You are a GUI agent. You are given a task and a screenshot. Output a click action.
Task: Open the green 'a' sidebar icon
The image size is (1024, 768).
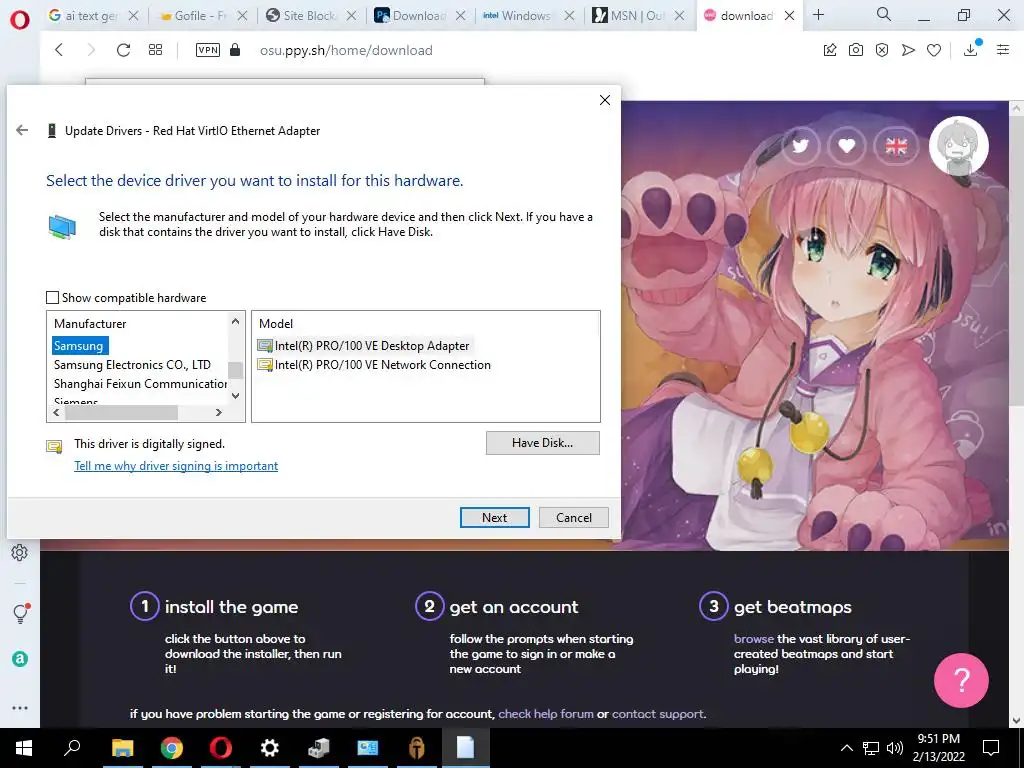pyautogui.click(x=20, y=659)
